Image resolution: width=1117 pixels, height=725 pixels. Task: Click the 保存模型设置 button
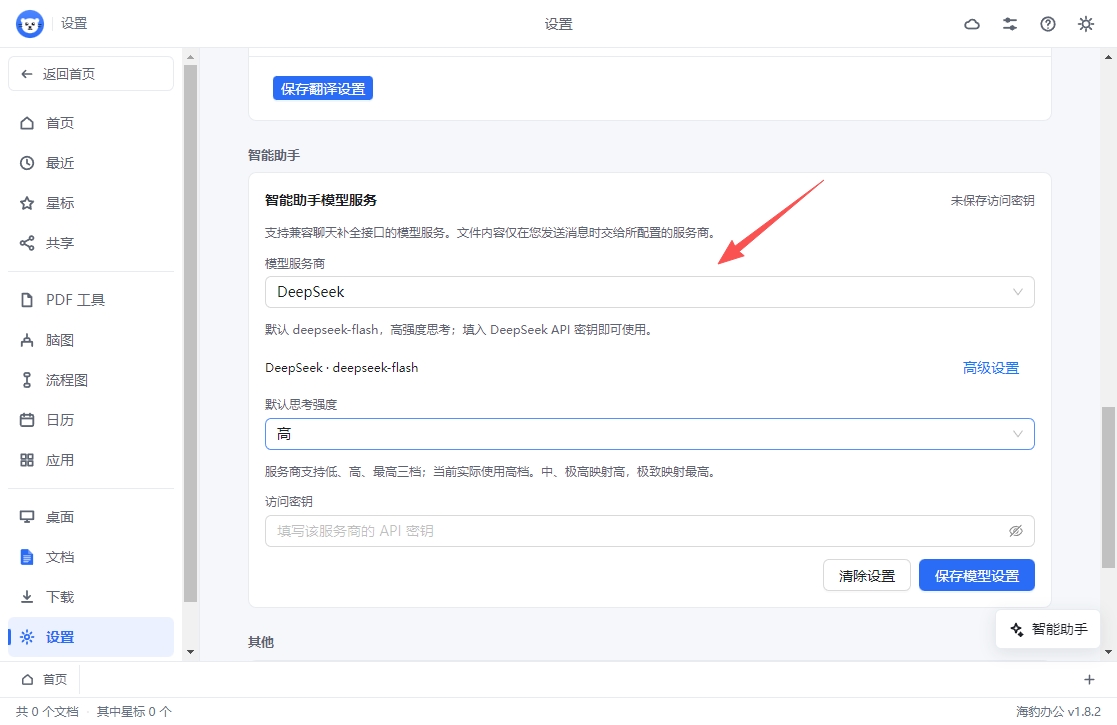(x=976, y=575)
